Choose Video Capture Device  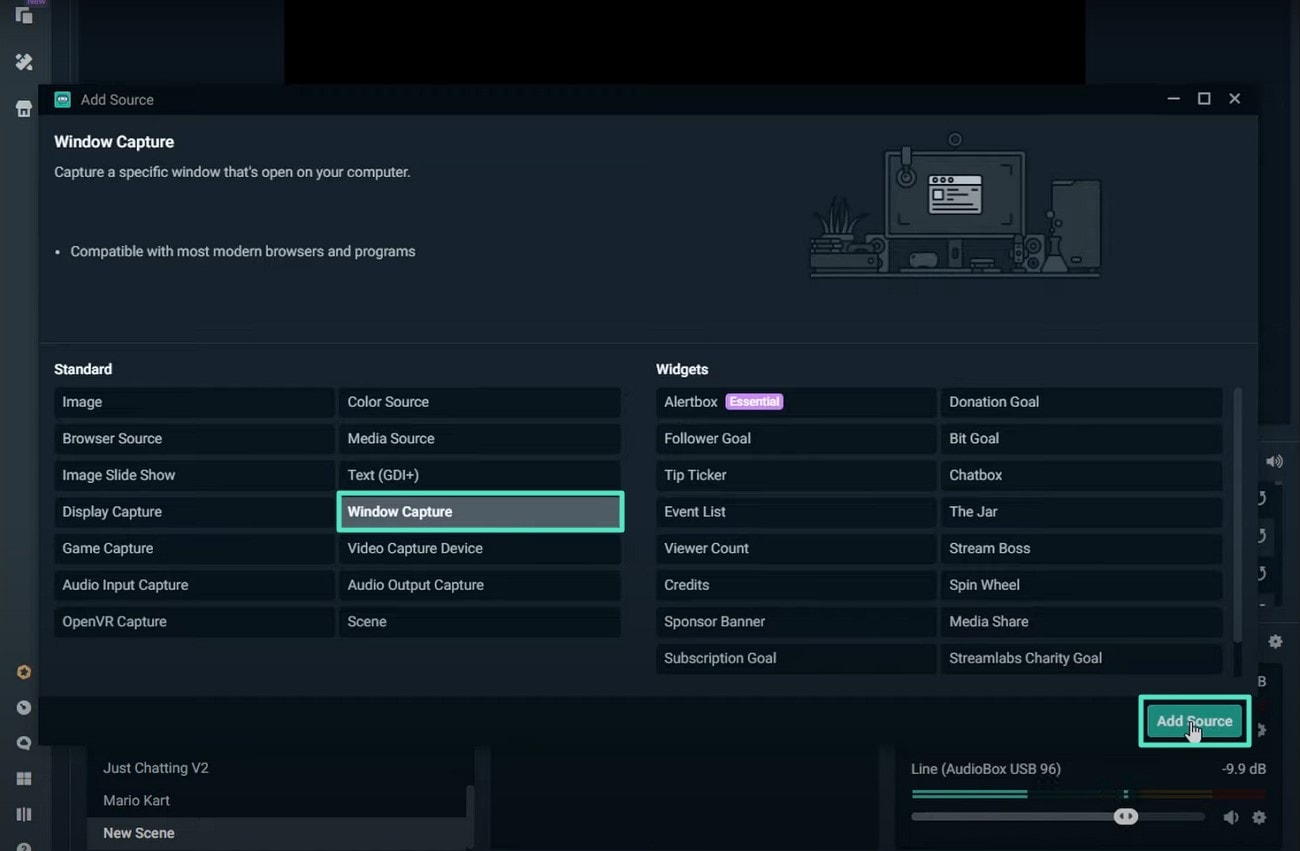point(480,548)
